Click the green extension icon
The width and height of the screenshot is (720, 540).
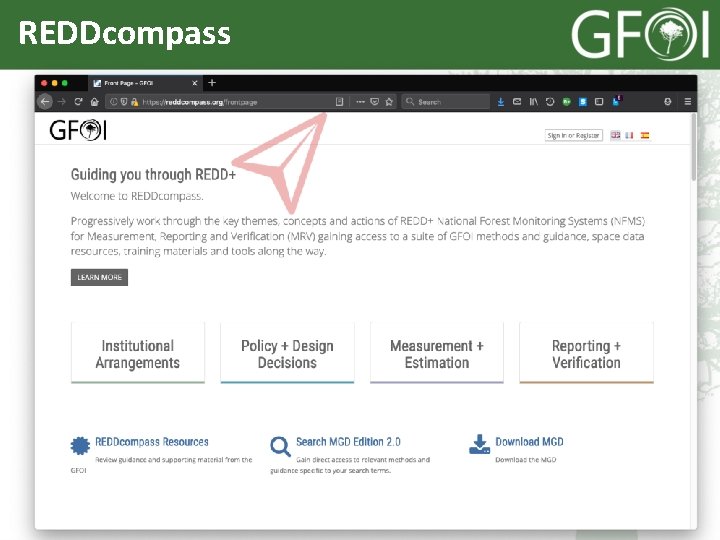pos(567,102)
